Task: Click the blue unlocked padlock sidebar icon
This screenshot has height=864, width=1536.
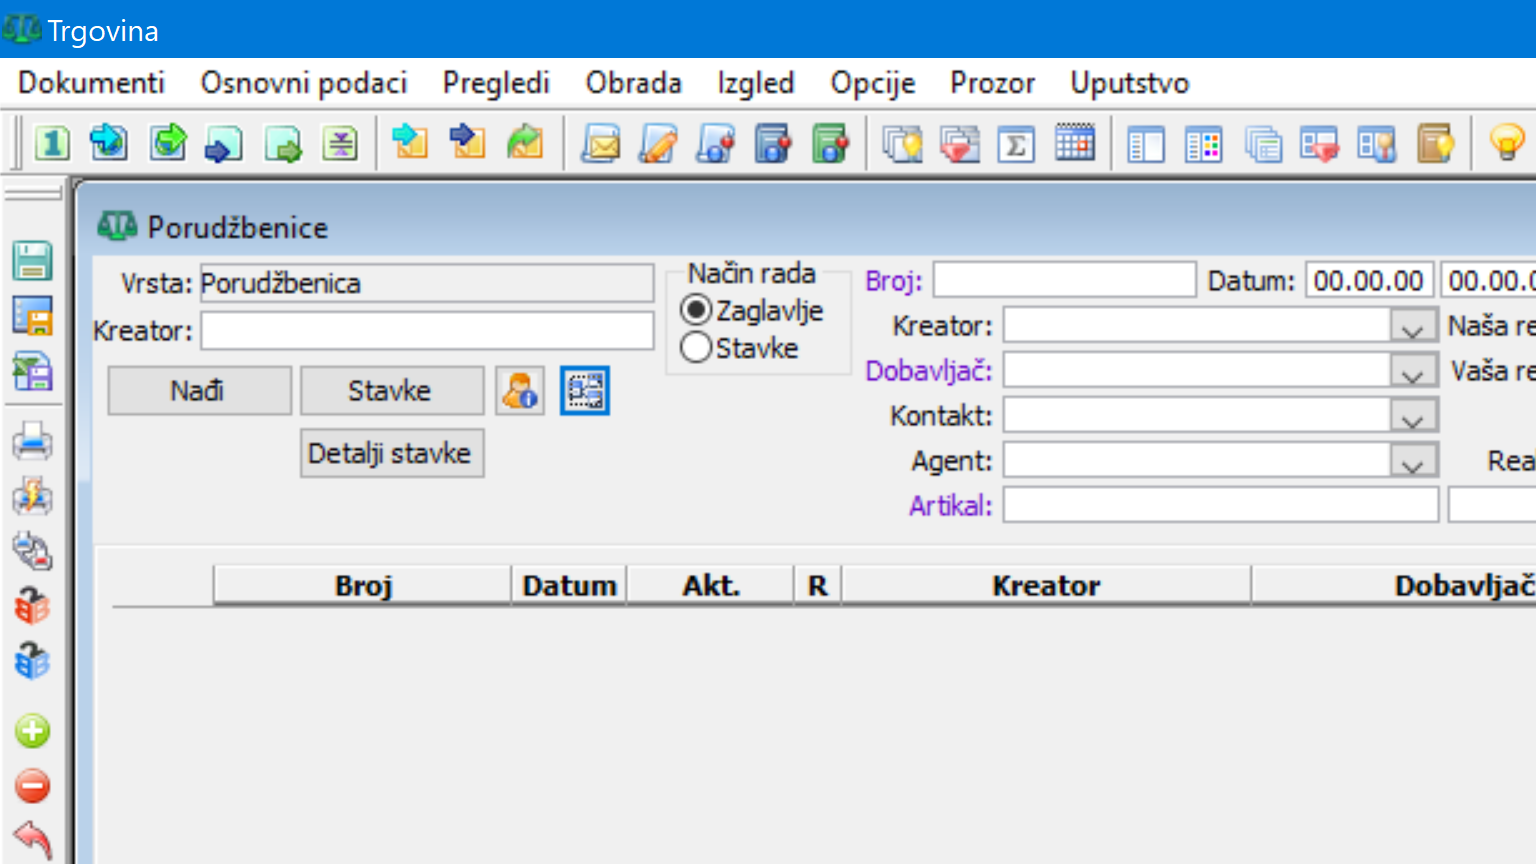Action: [33, 660]
